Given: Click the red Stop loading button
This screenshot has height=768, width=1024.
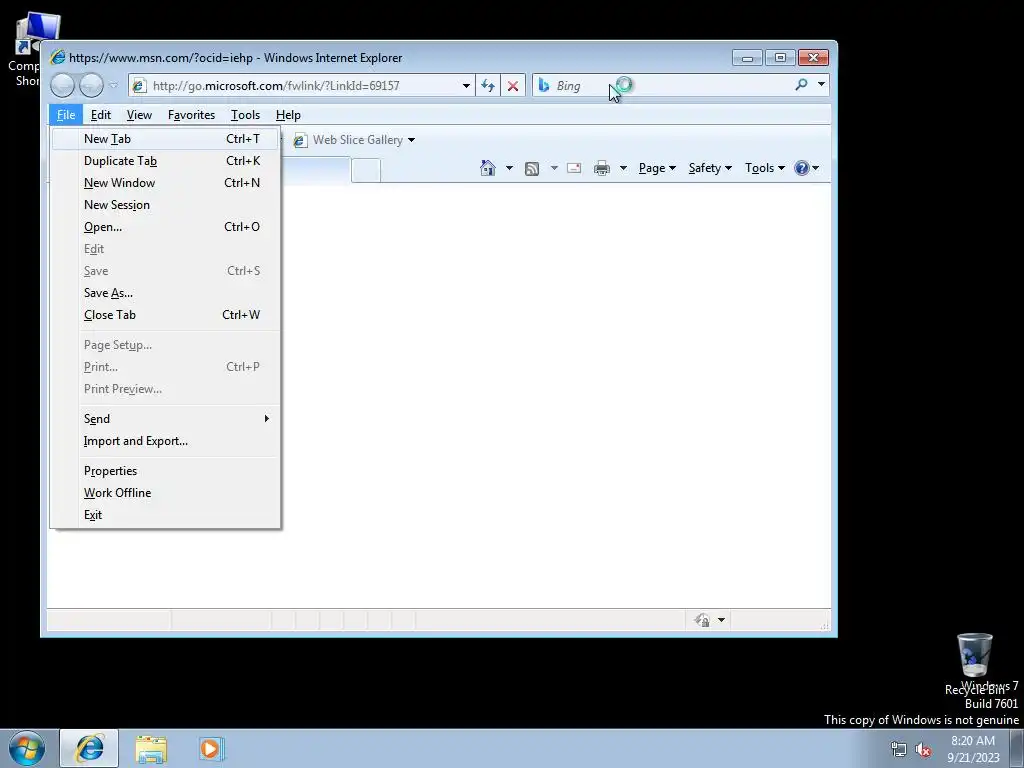Looking at the screenshot, I should pos(513,86).
